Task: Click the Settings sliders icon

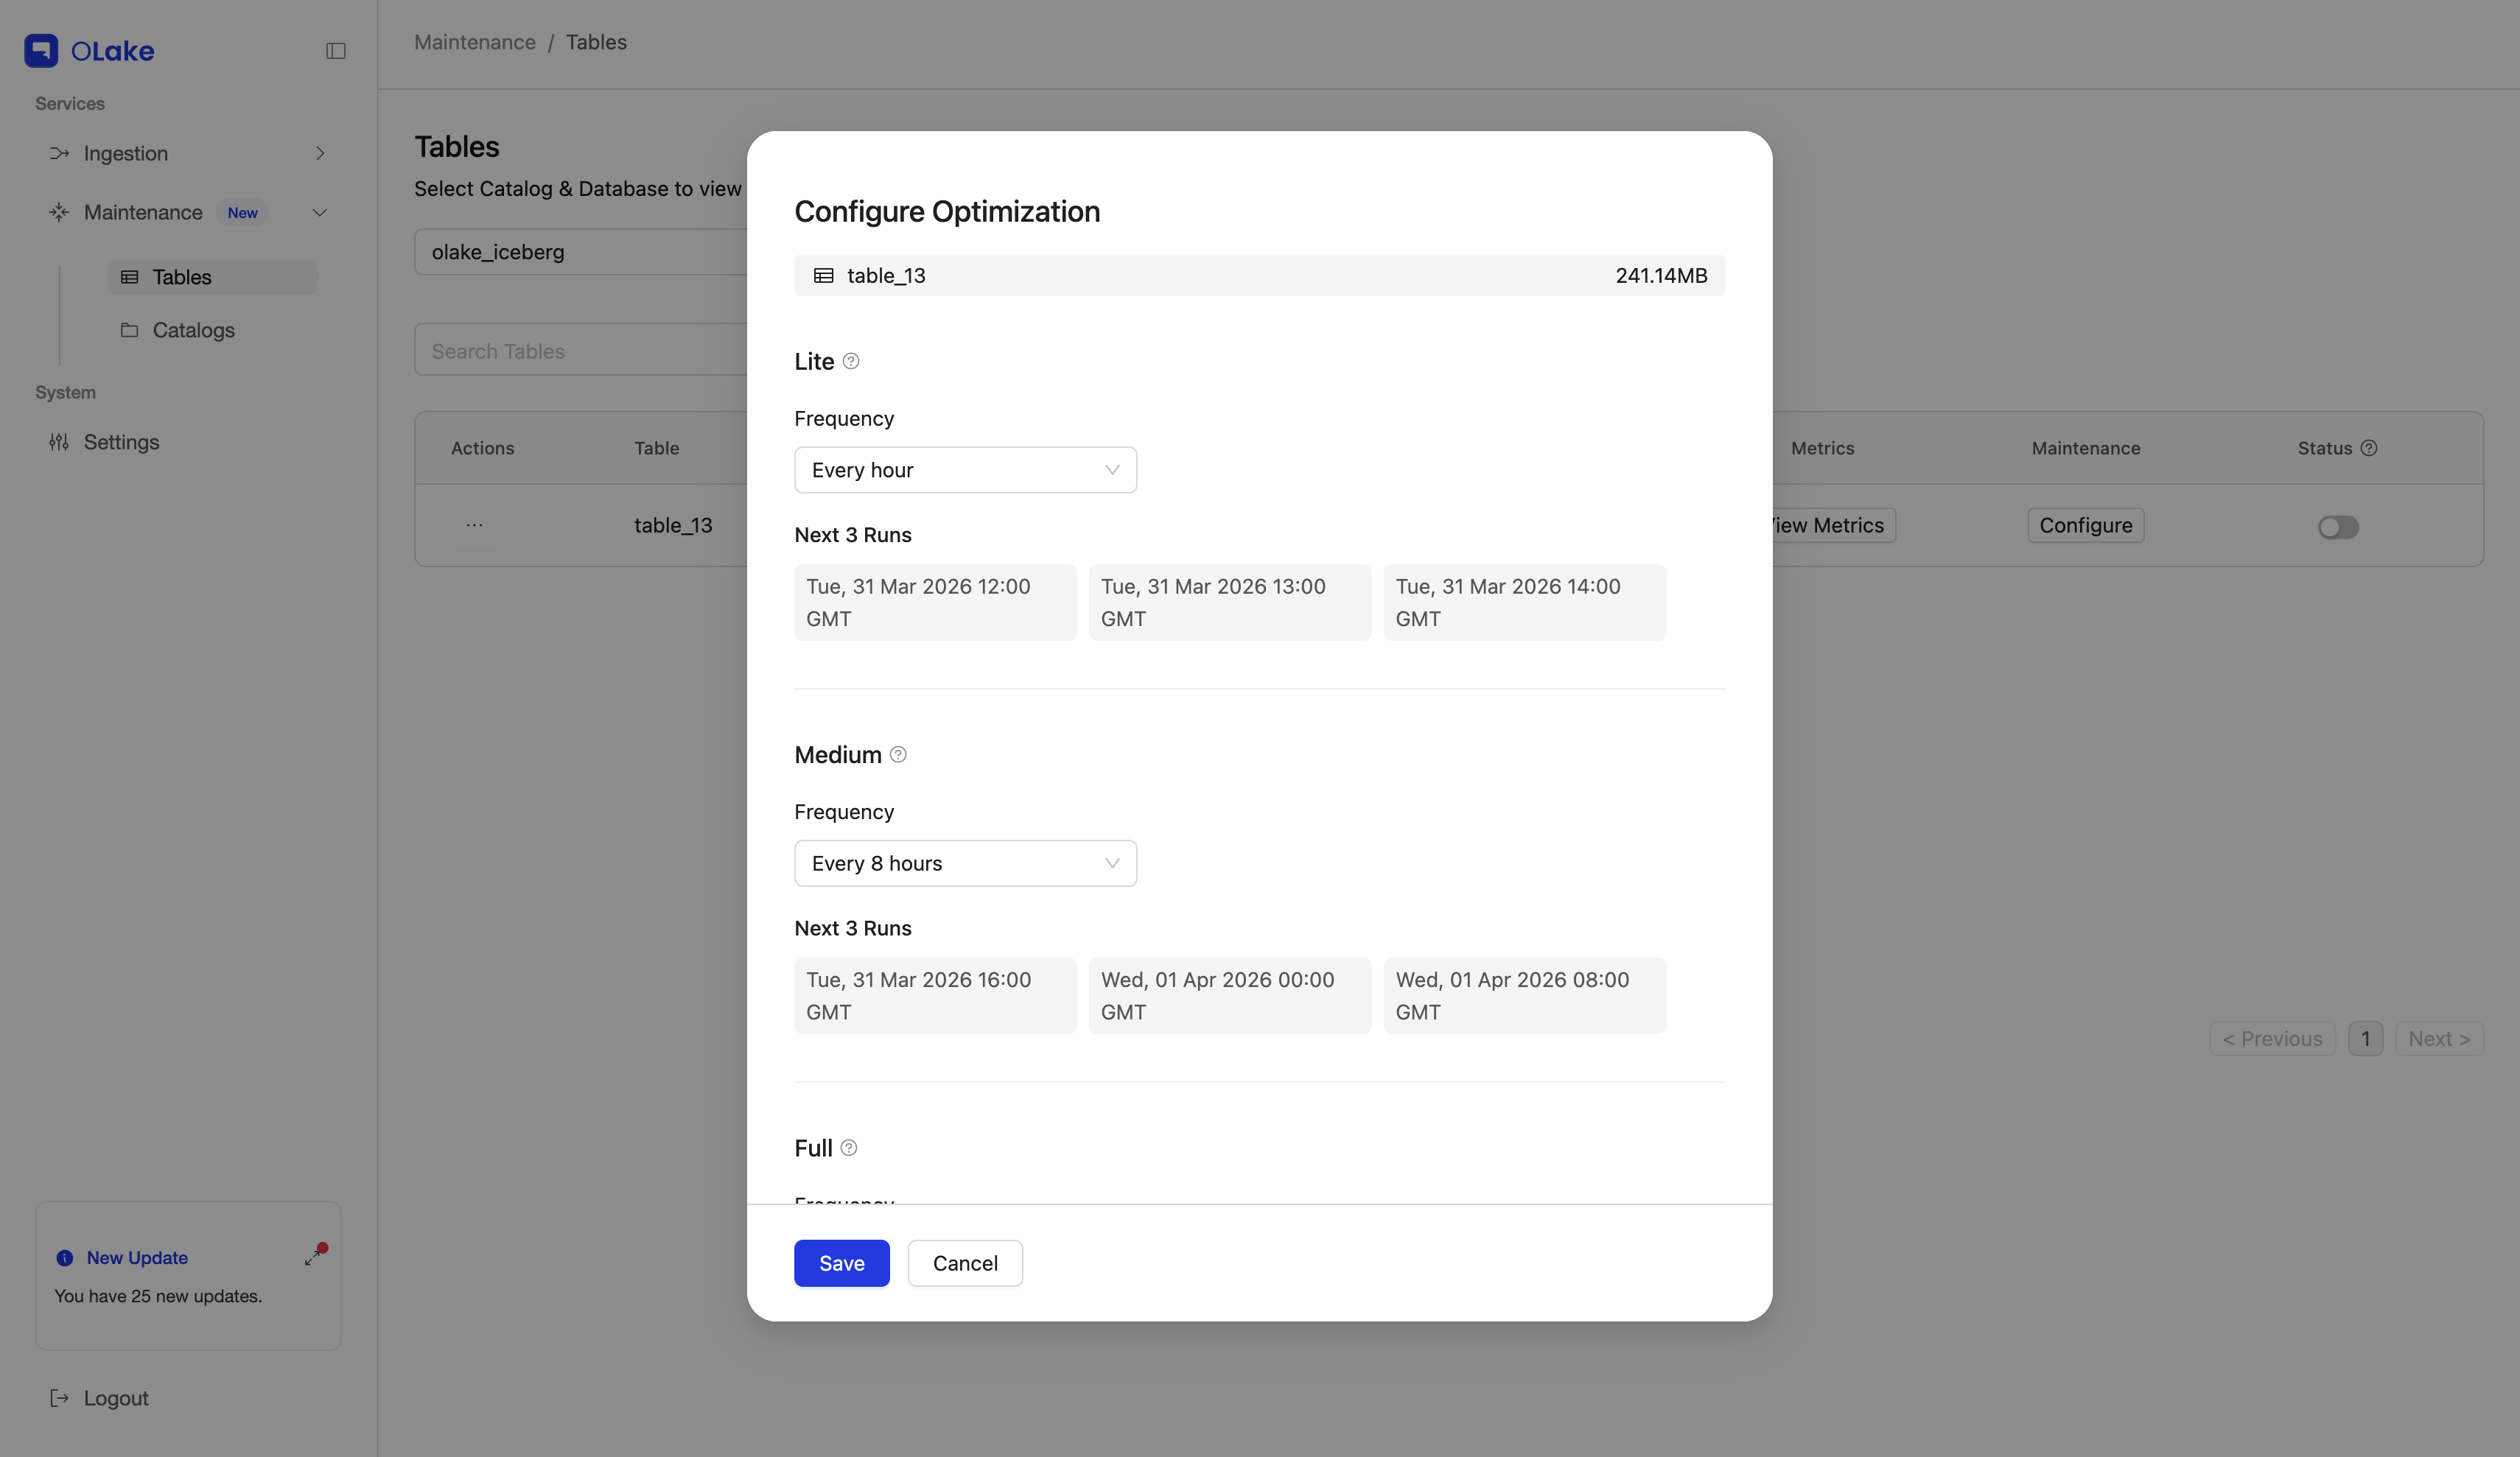Action: point(59,442)
